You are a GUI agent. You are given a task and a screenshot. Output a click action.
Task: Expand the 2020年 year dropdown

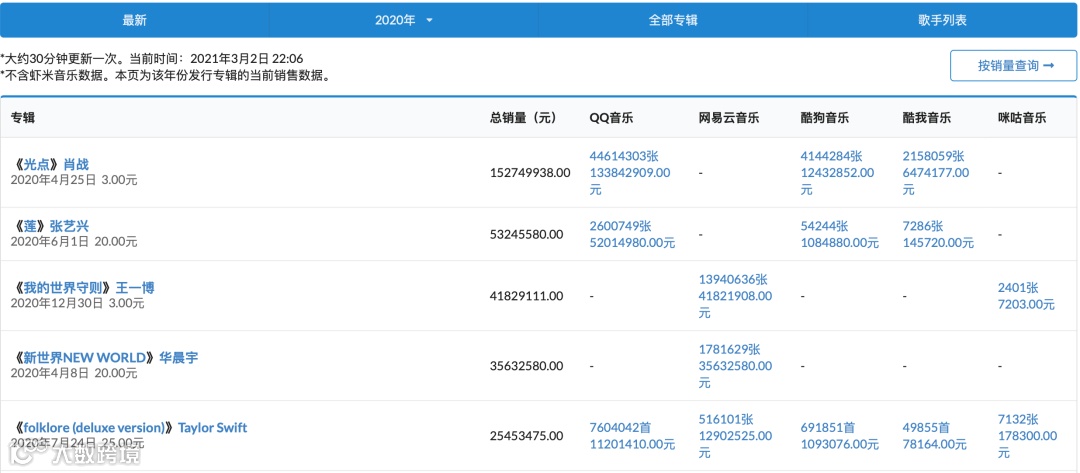pos(404,21)
